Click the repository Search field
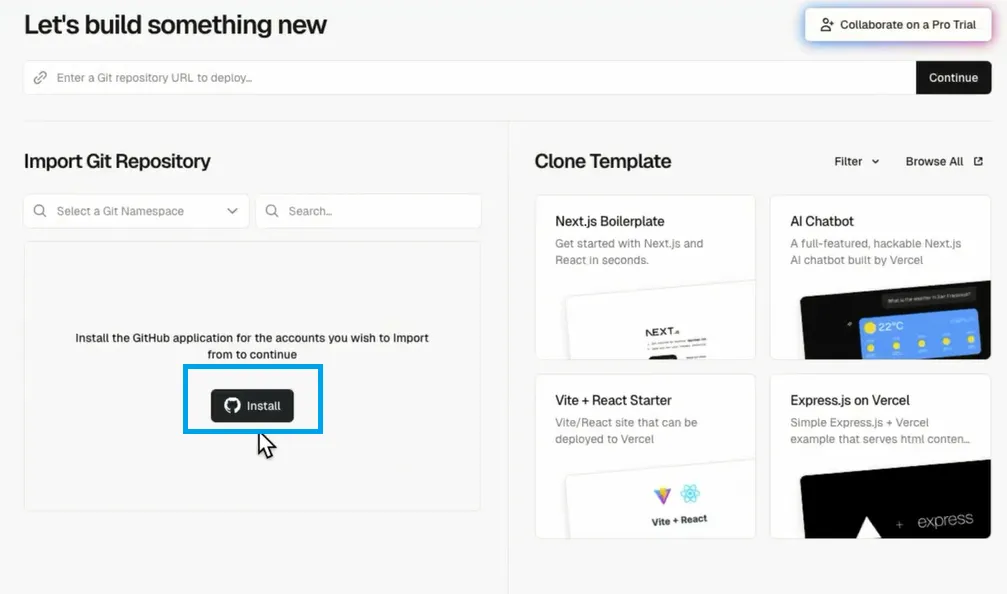This screenshot has width=1007, height=594. [369, 211]
